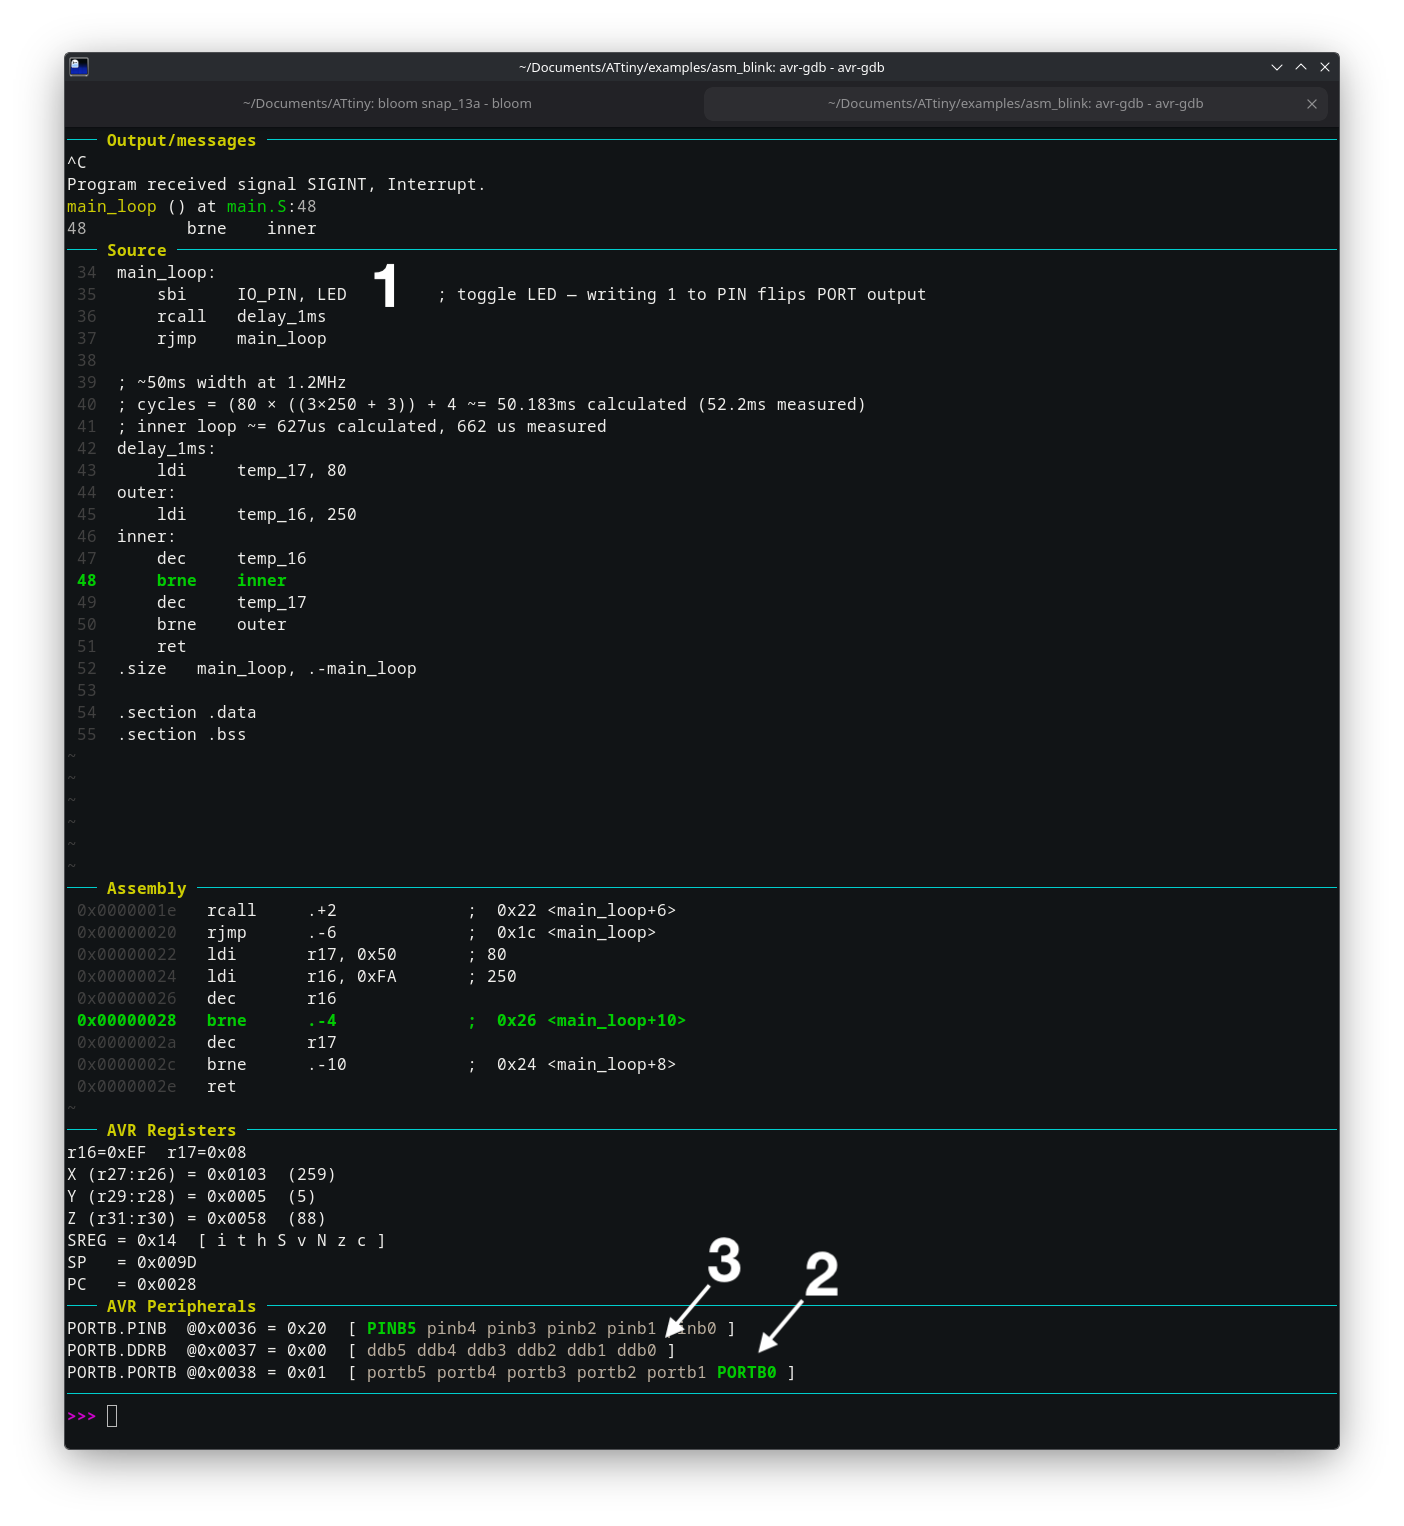This screenshot has width=1404, height=1526.
Task: Switch to the bloom snap_13a tab
Action: pos(387,104)
